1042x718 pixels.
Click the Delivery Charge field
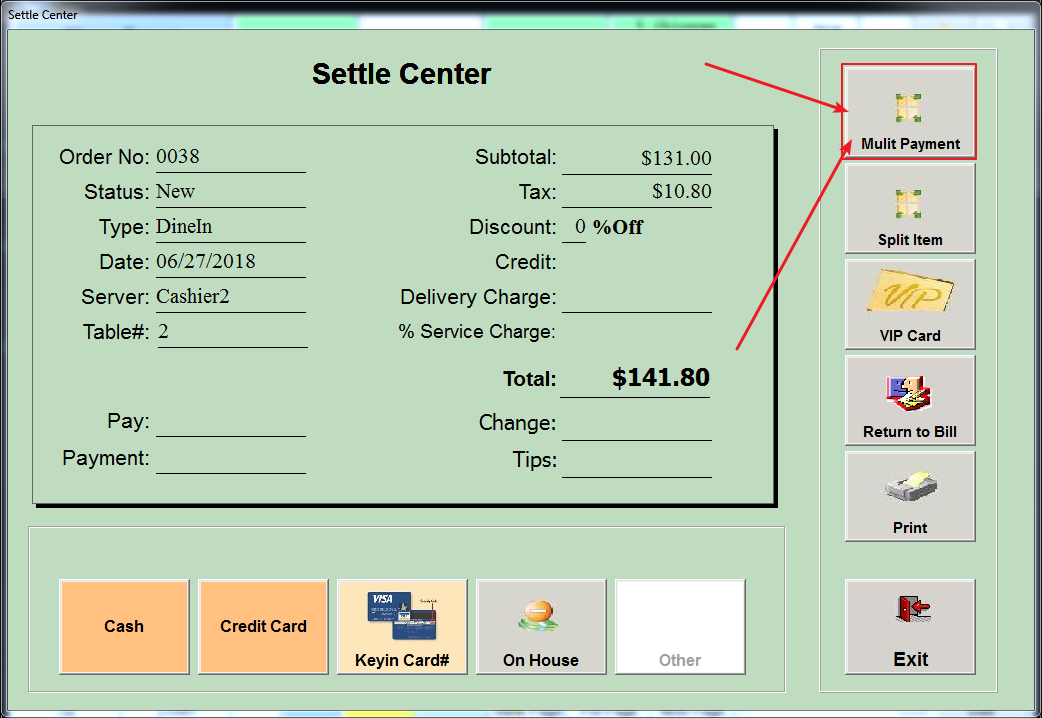(x=637, y=297)
